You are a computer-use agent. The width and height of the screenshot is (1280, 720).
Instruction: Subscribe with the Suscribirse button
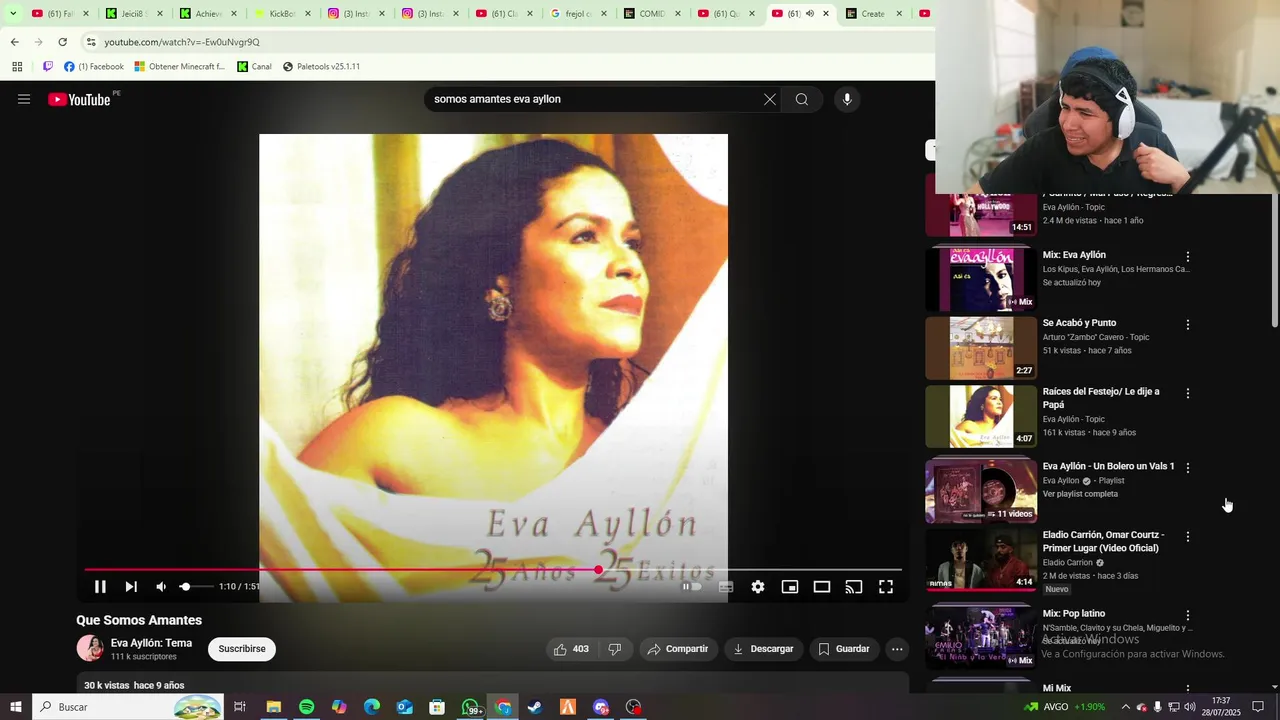tap(242, 649)
